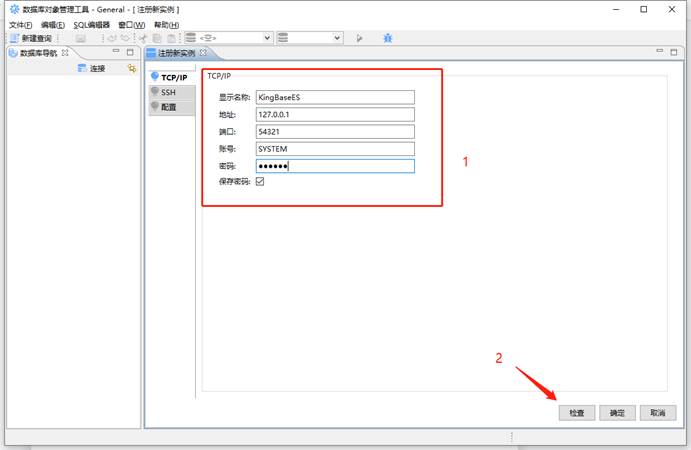Maximize the 数据库导航 panel
This screenshot has height=450, width=691.
(130, 52)
